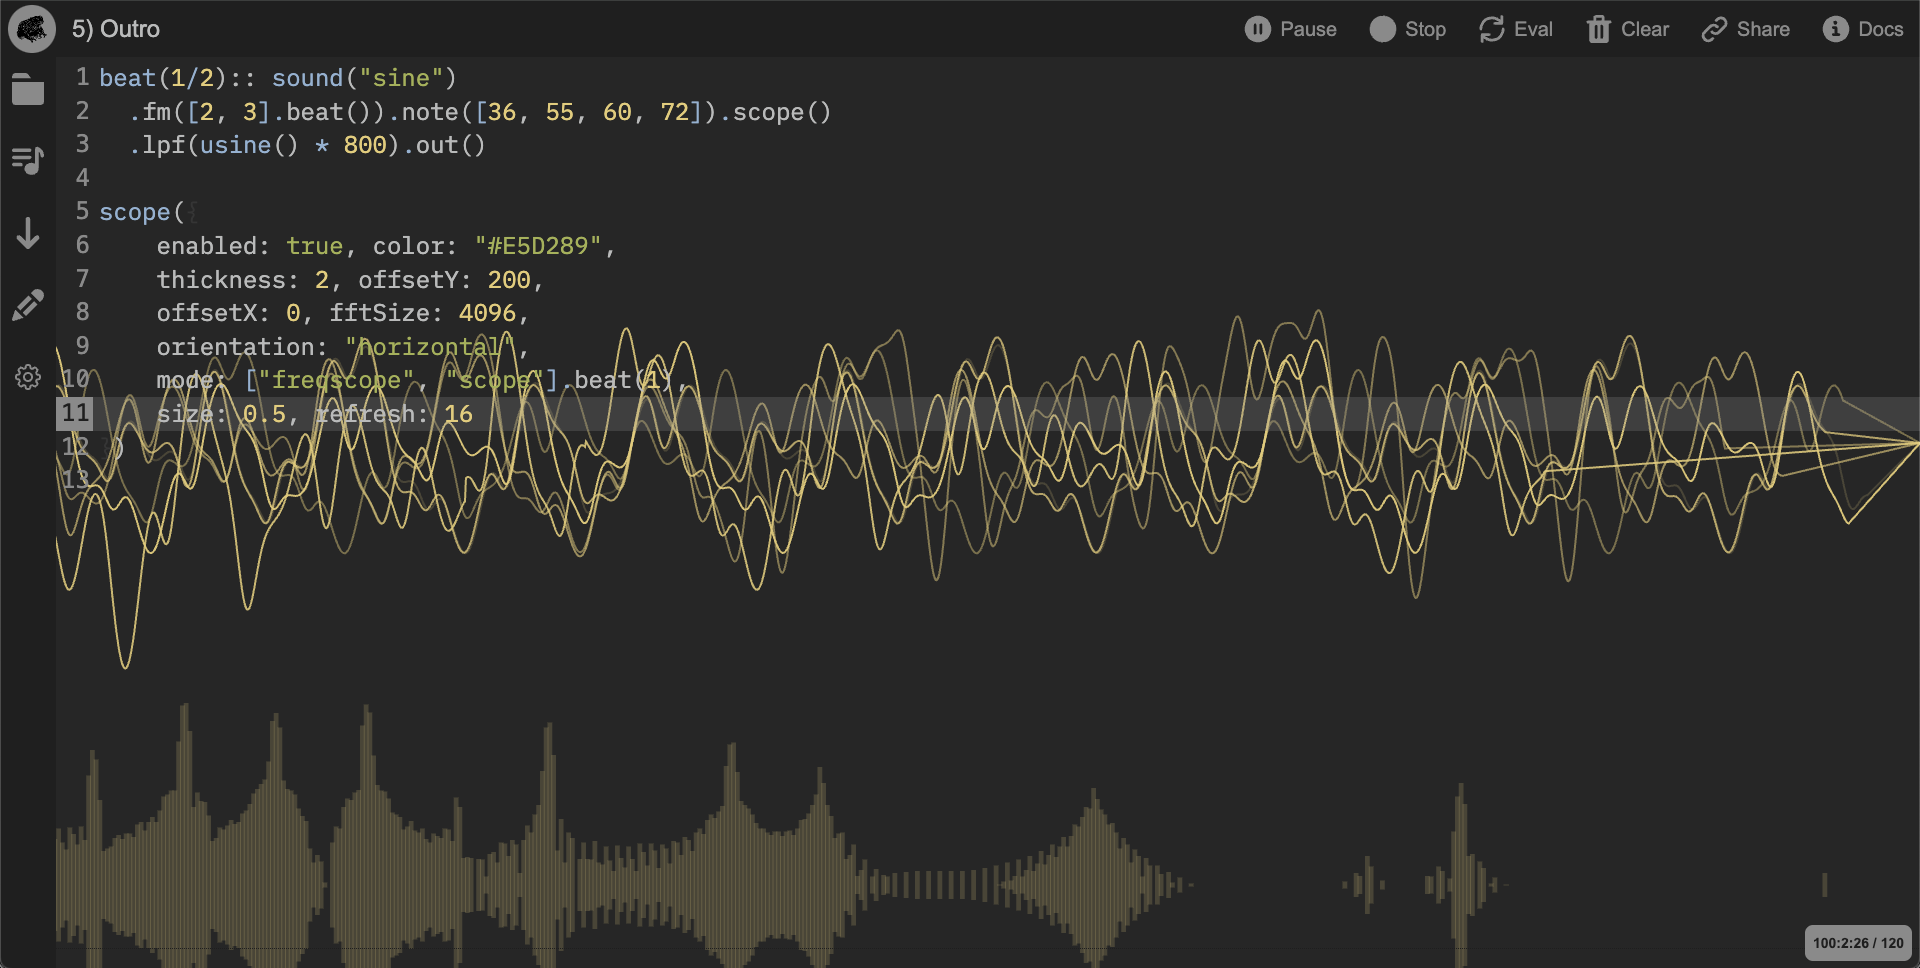Image resolution: width=1920 pixels, height=968 pixels.
Task: Place the cursor on "sine" in line 1
Action: click(401, 78)
